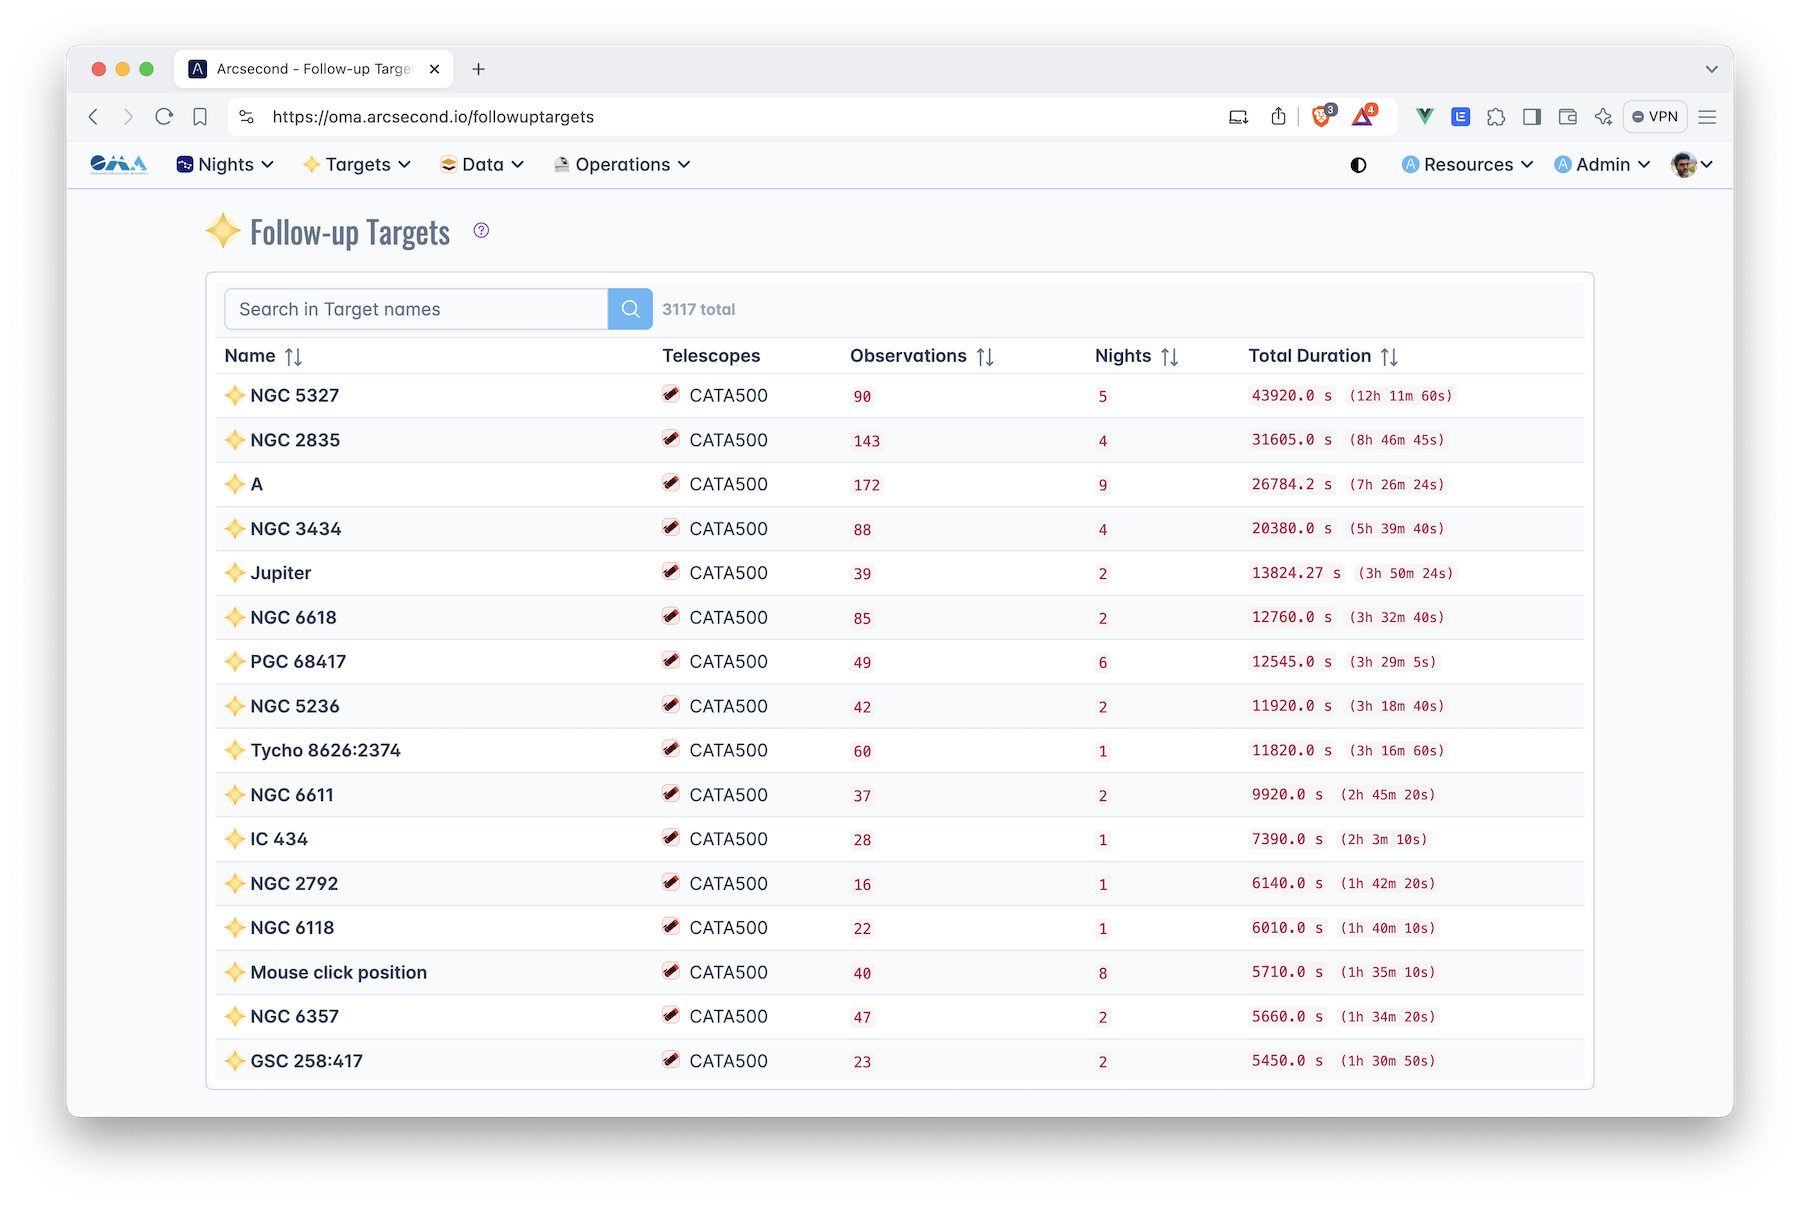This screenshot has width=1800, height=1205.
Task: Click the Targets star icon in navbar
Action: tap(311, 164)
